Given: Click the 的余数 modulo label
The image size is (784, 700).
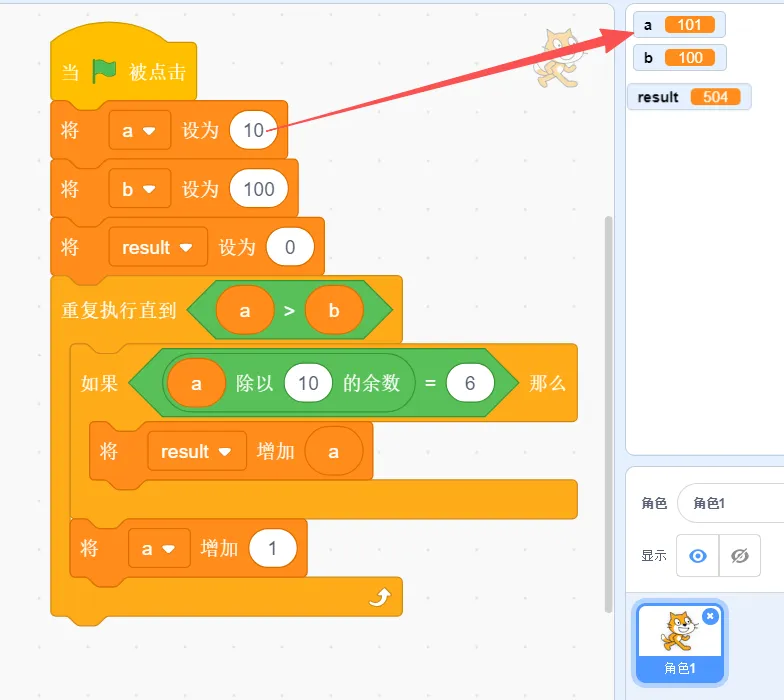Looking at the screenshot, I should tap(372, 384).
